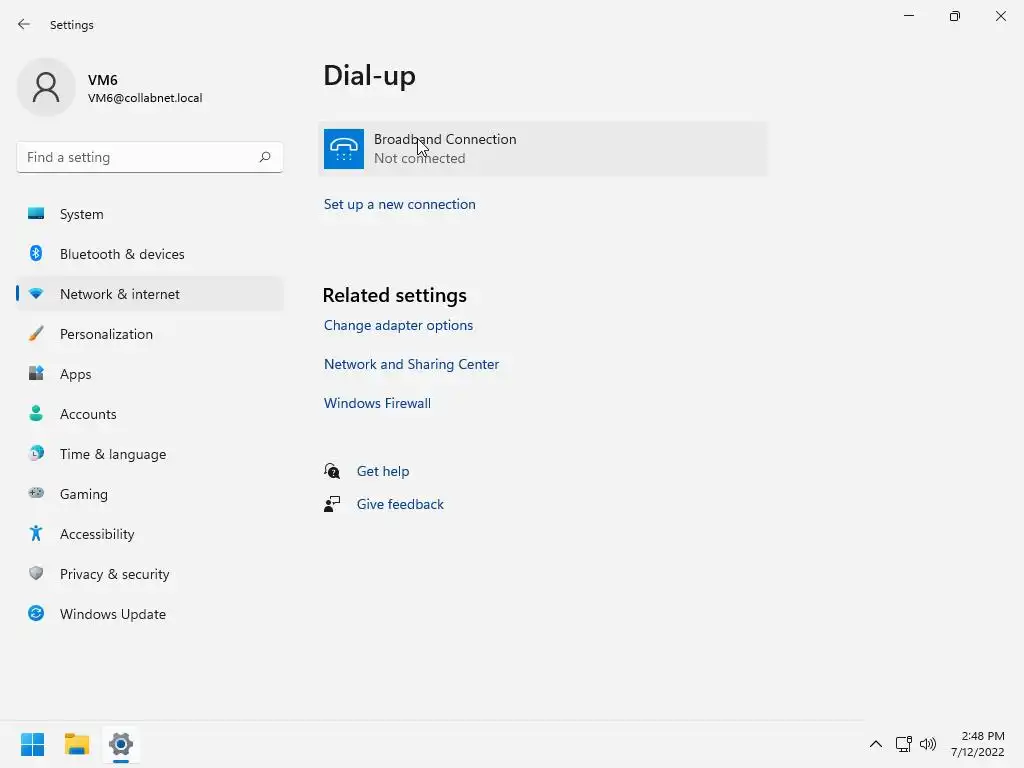Open the System settings category

pyautogui.click(x=82, y=214)
